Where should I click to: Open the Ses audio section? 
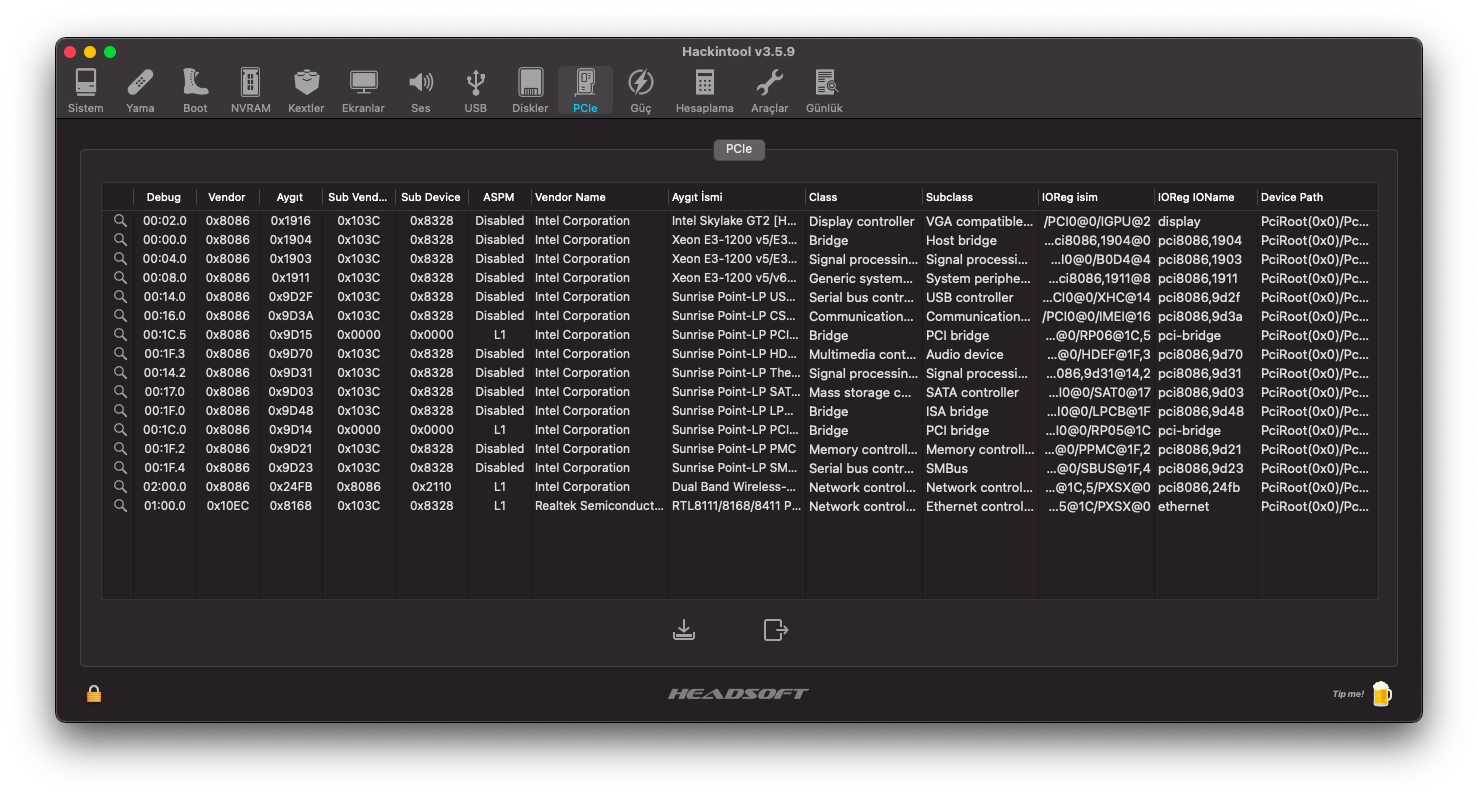click(x=421, y=90)
